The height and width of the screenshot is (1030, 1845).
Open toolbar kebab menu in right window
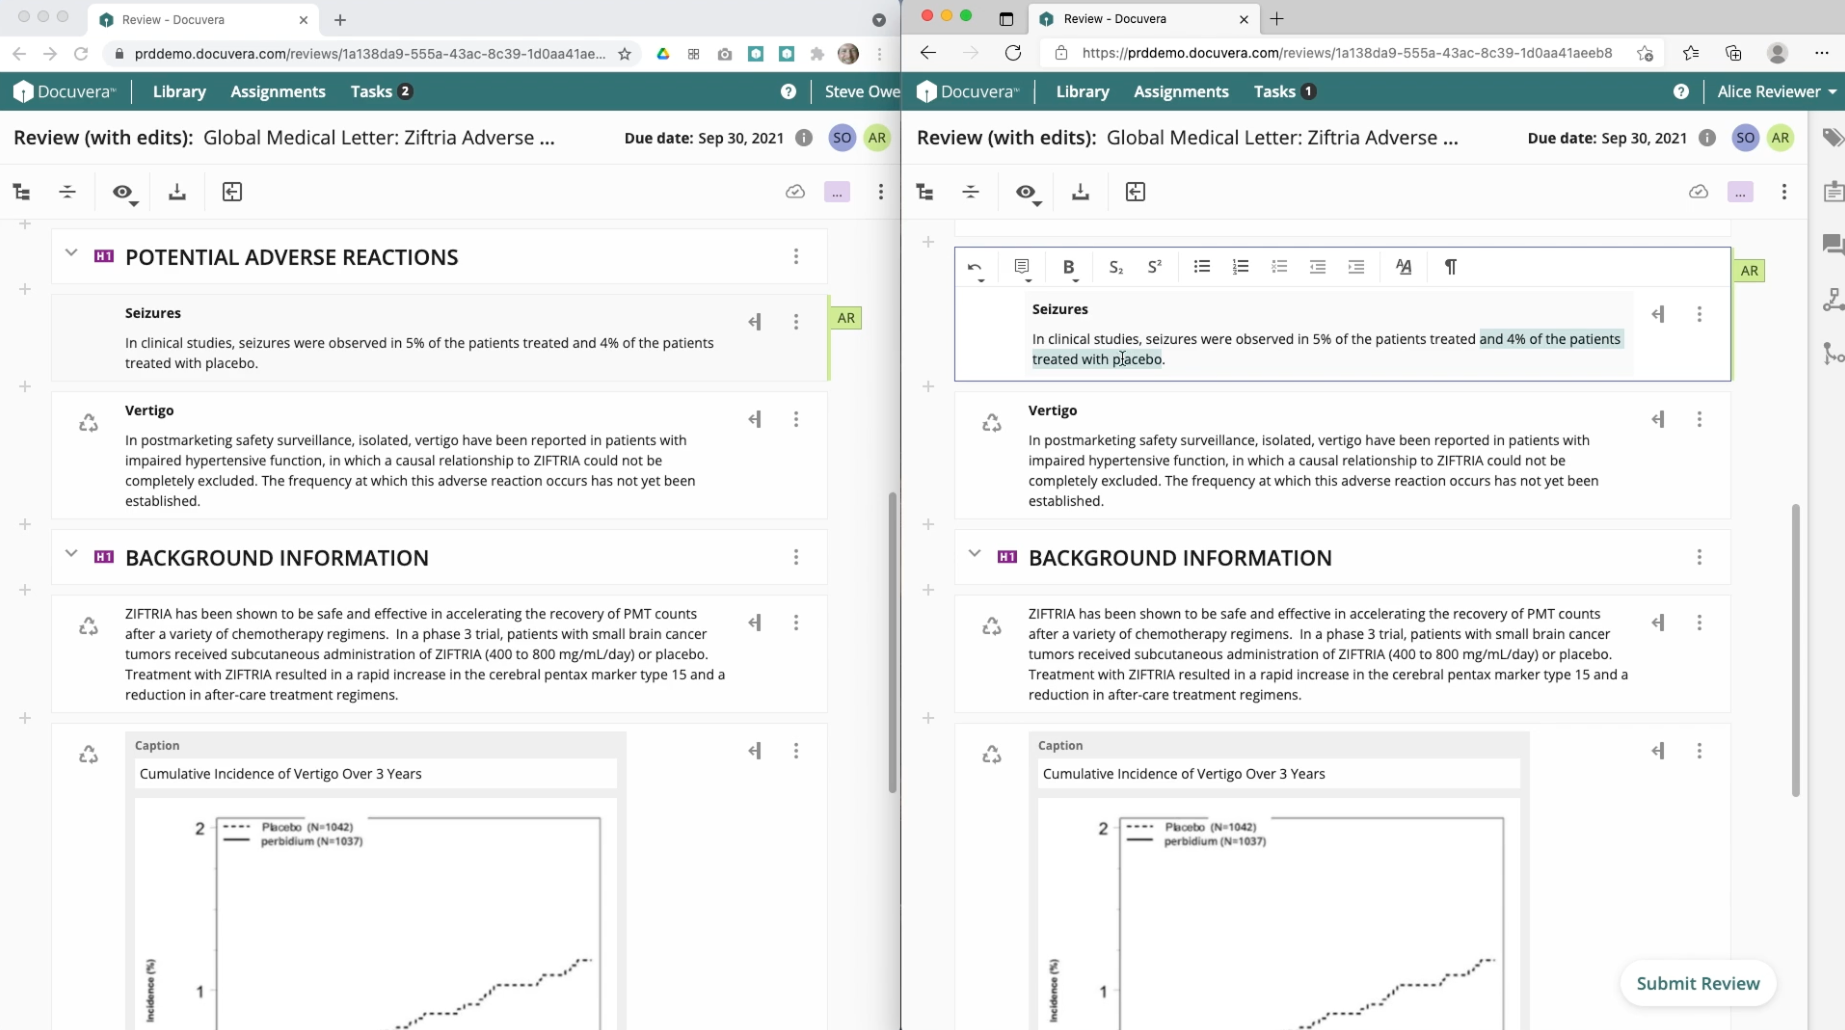point(1784,192)
